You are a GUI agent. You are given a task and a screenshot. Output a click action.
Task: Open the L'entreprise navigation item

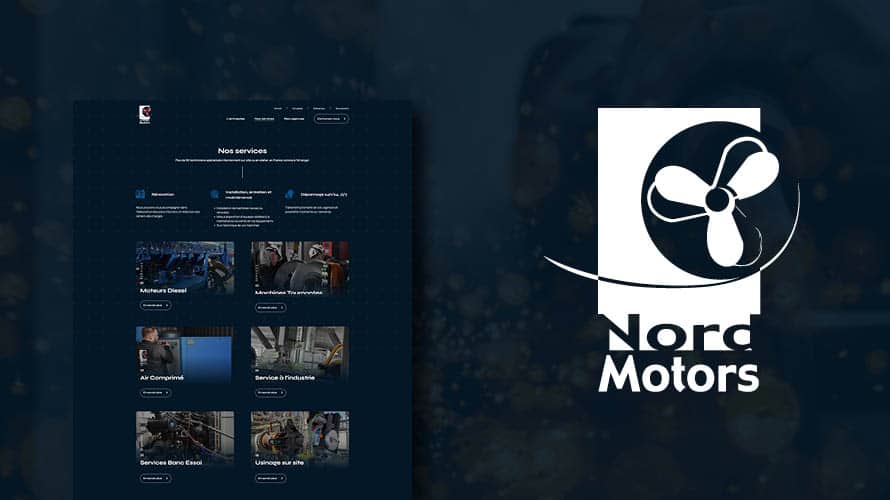coord(236,119)
